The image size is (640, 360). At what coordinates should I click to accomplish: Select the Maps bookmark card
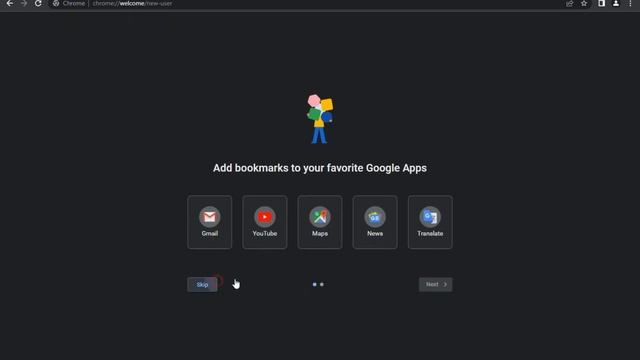coord(320,222)
